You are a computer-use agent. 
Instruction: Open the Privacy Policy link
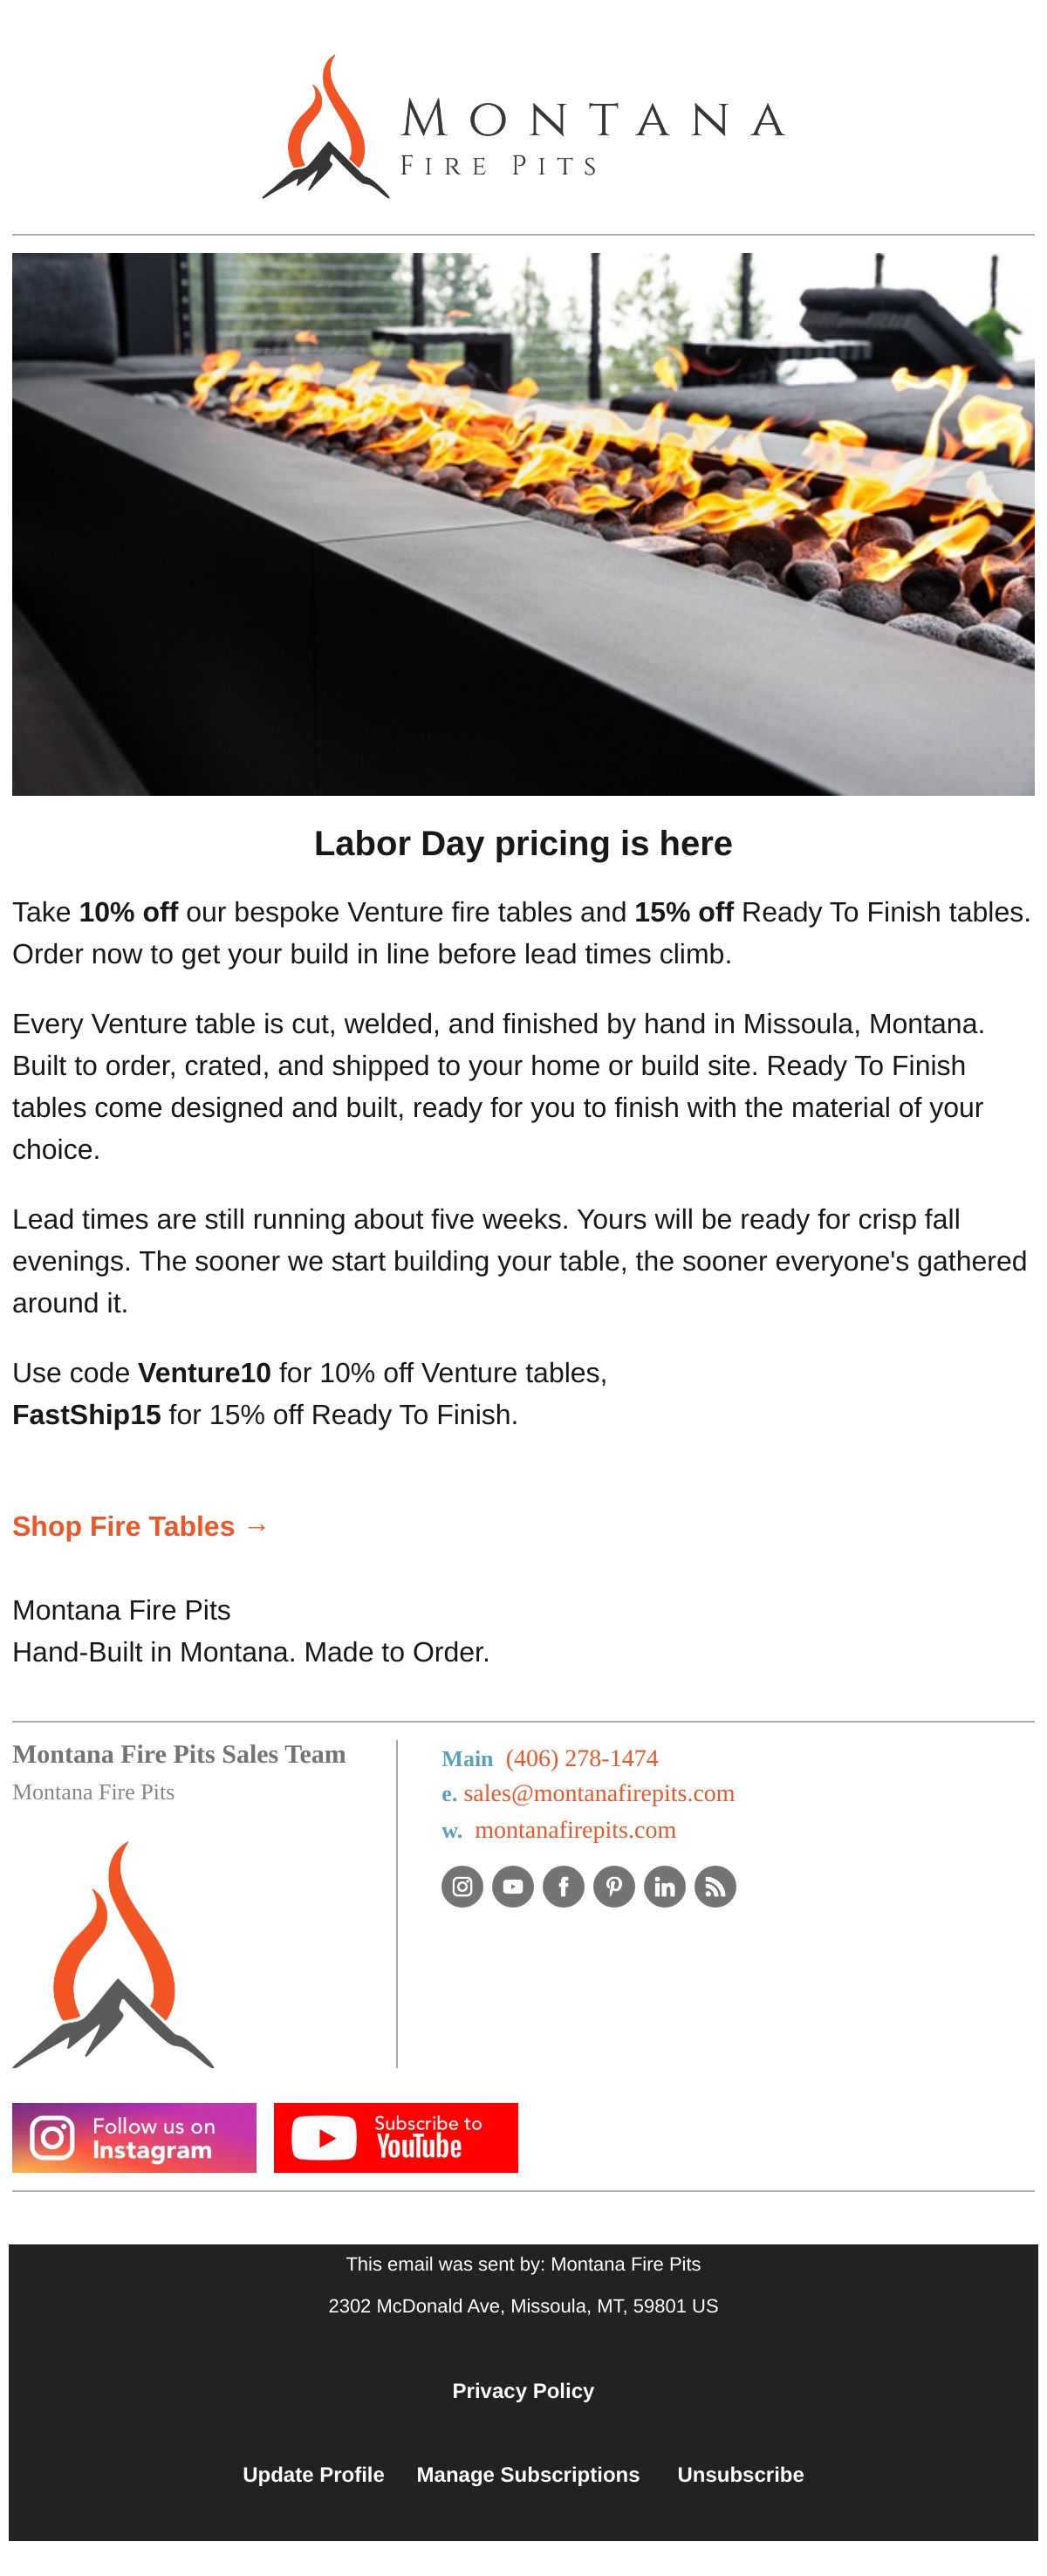click(523, 2390)
